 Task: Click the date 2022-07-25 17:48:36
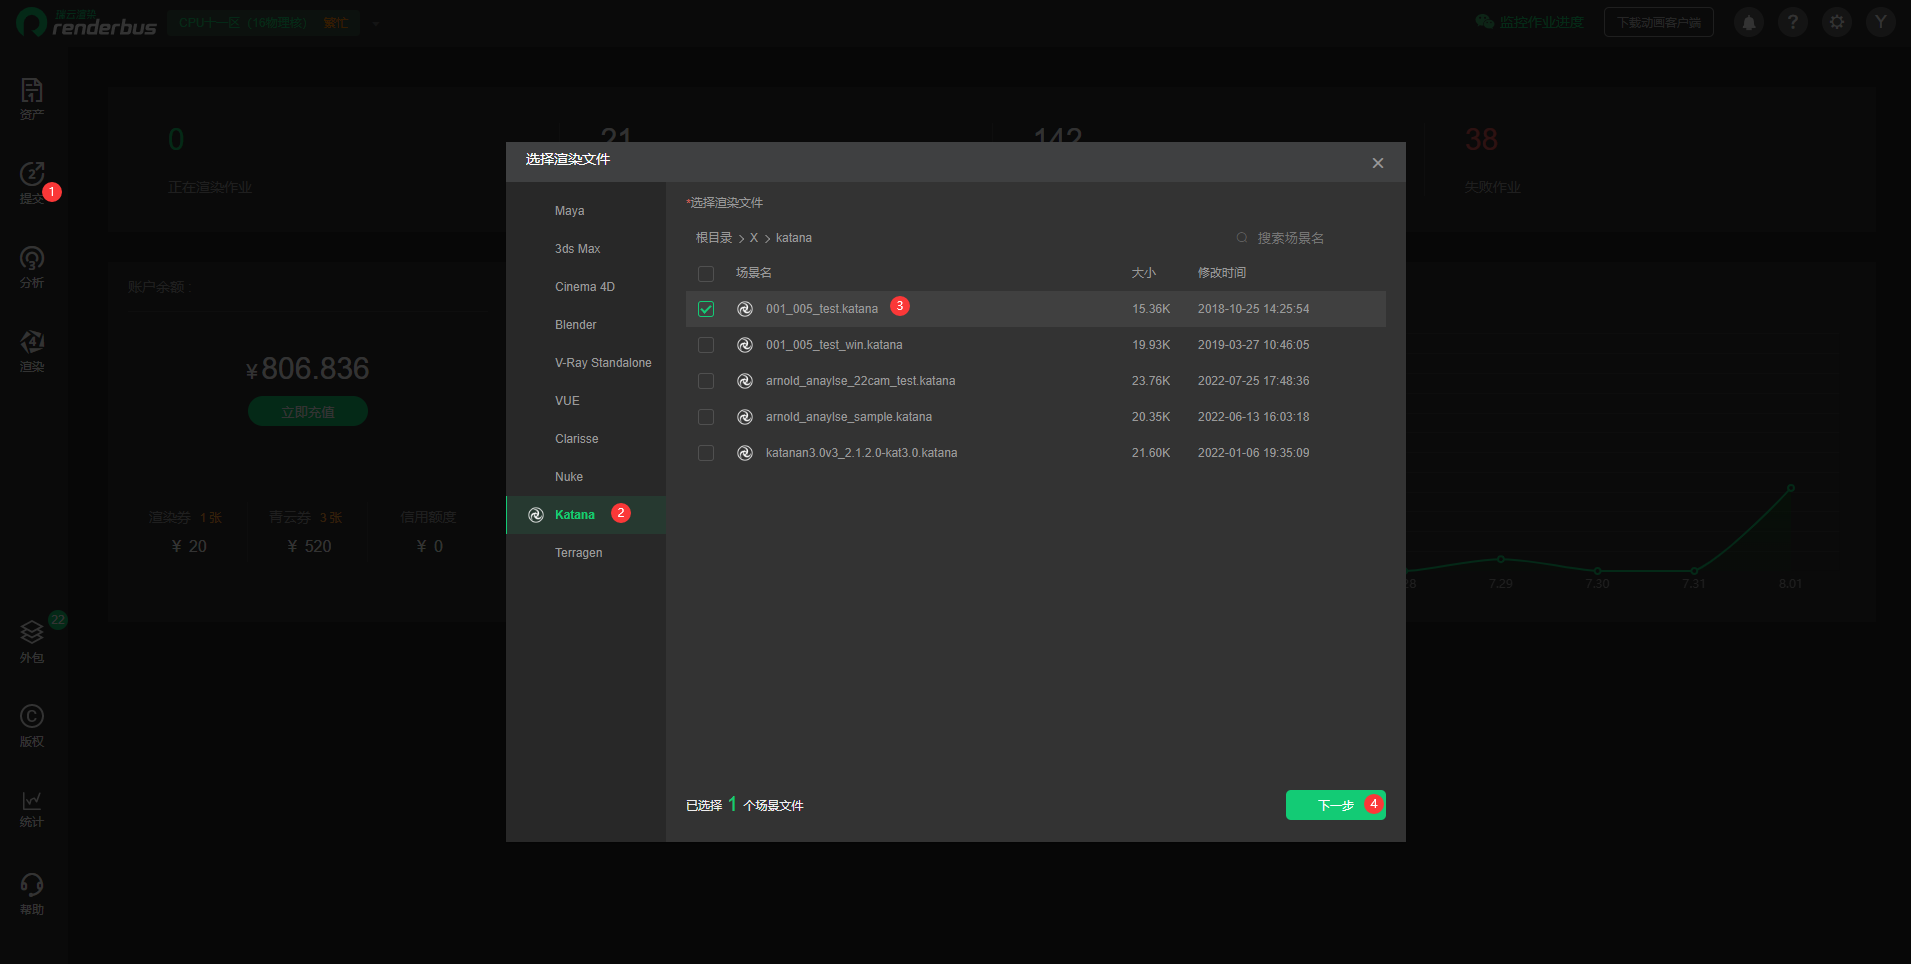coord(1254,381)
